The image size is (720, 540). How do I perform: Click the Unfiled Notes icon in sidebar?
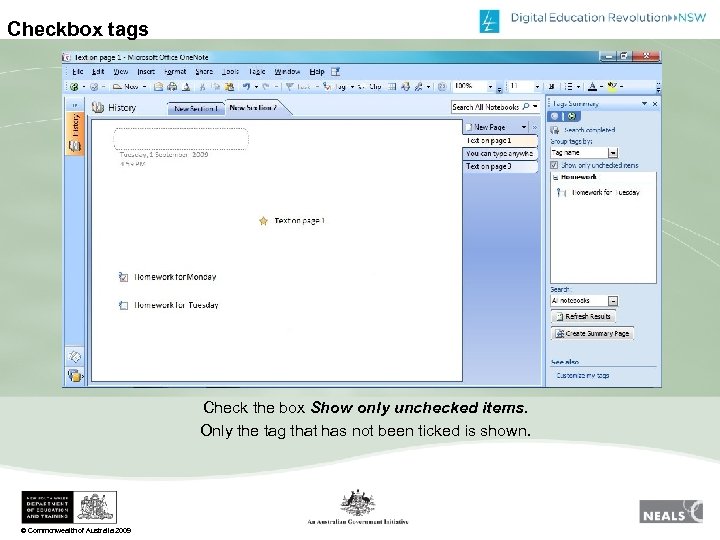74,356
